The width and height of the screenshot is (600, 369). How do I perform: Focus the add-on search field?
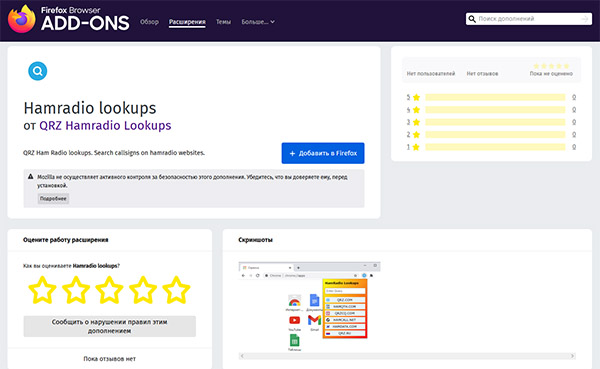pos(528,19)
